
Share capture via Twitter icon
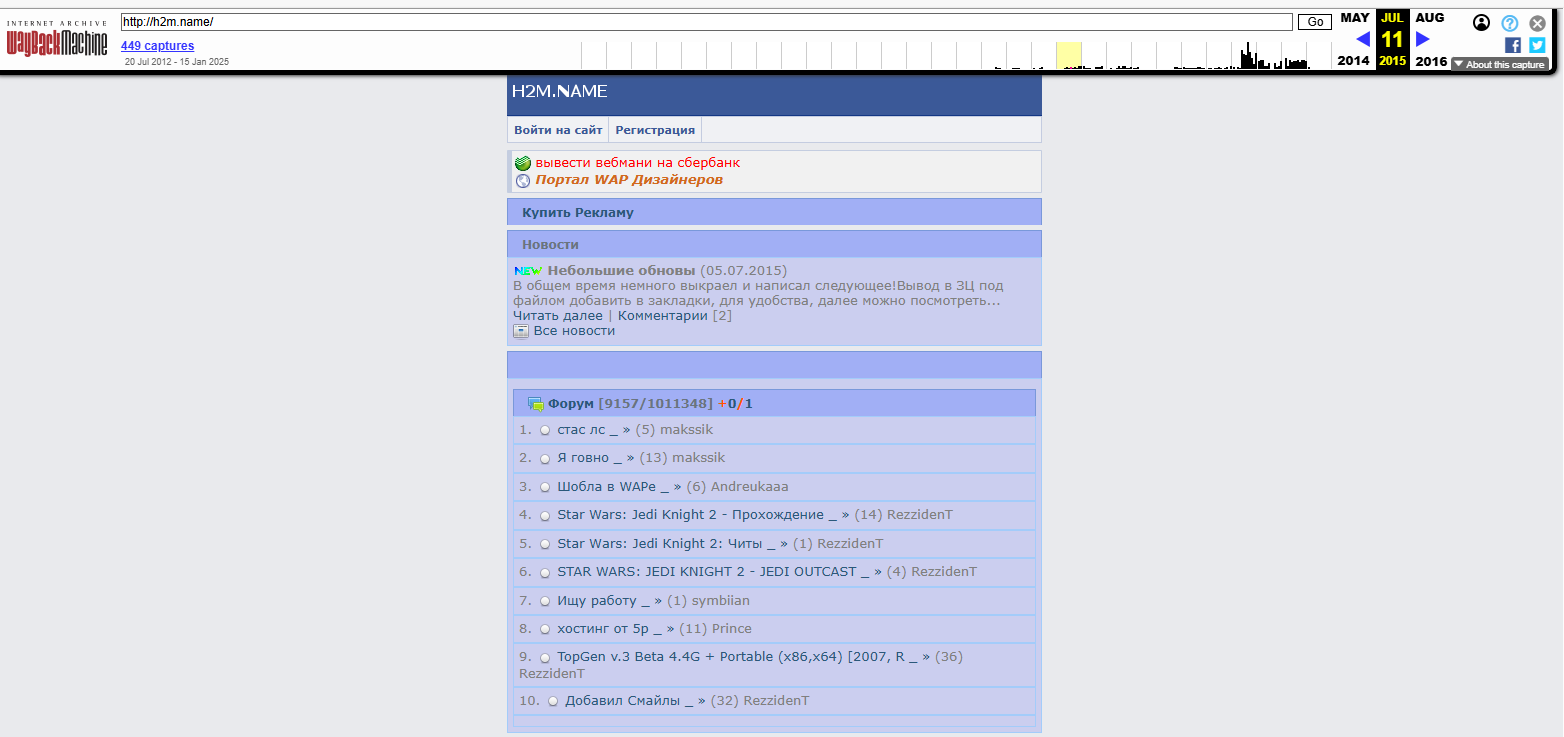[1537, 45]
